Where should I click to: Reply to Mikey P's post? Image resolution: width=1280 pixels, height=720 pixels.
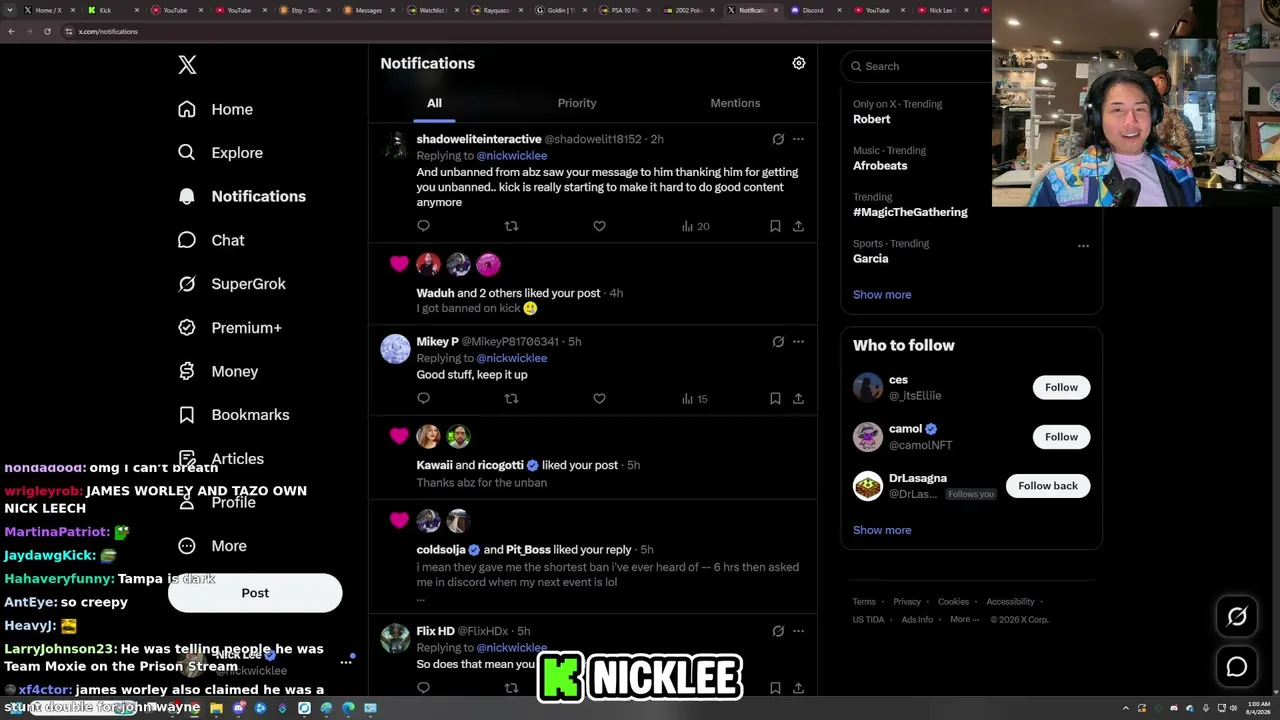click(423, 398)
